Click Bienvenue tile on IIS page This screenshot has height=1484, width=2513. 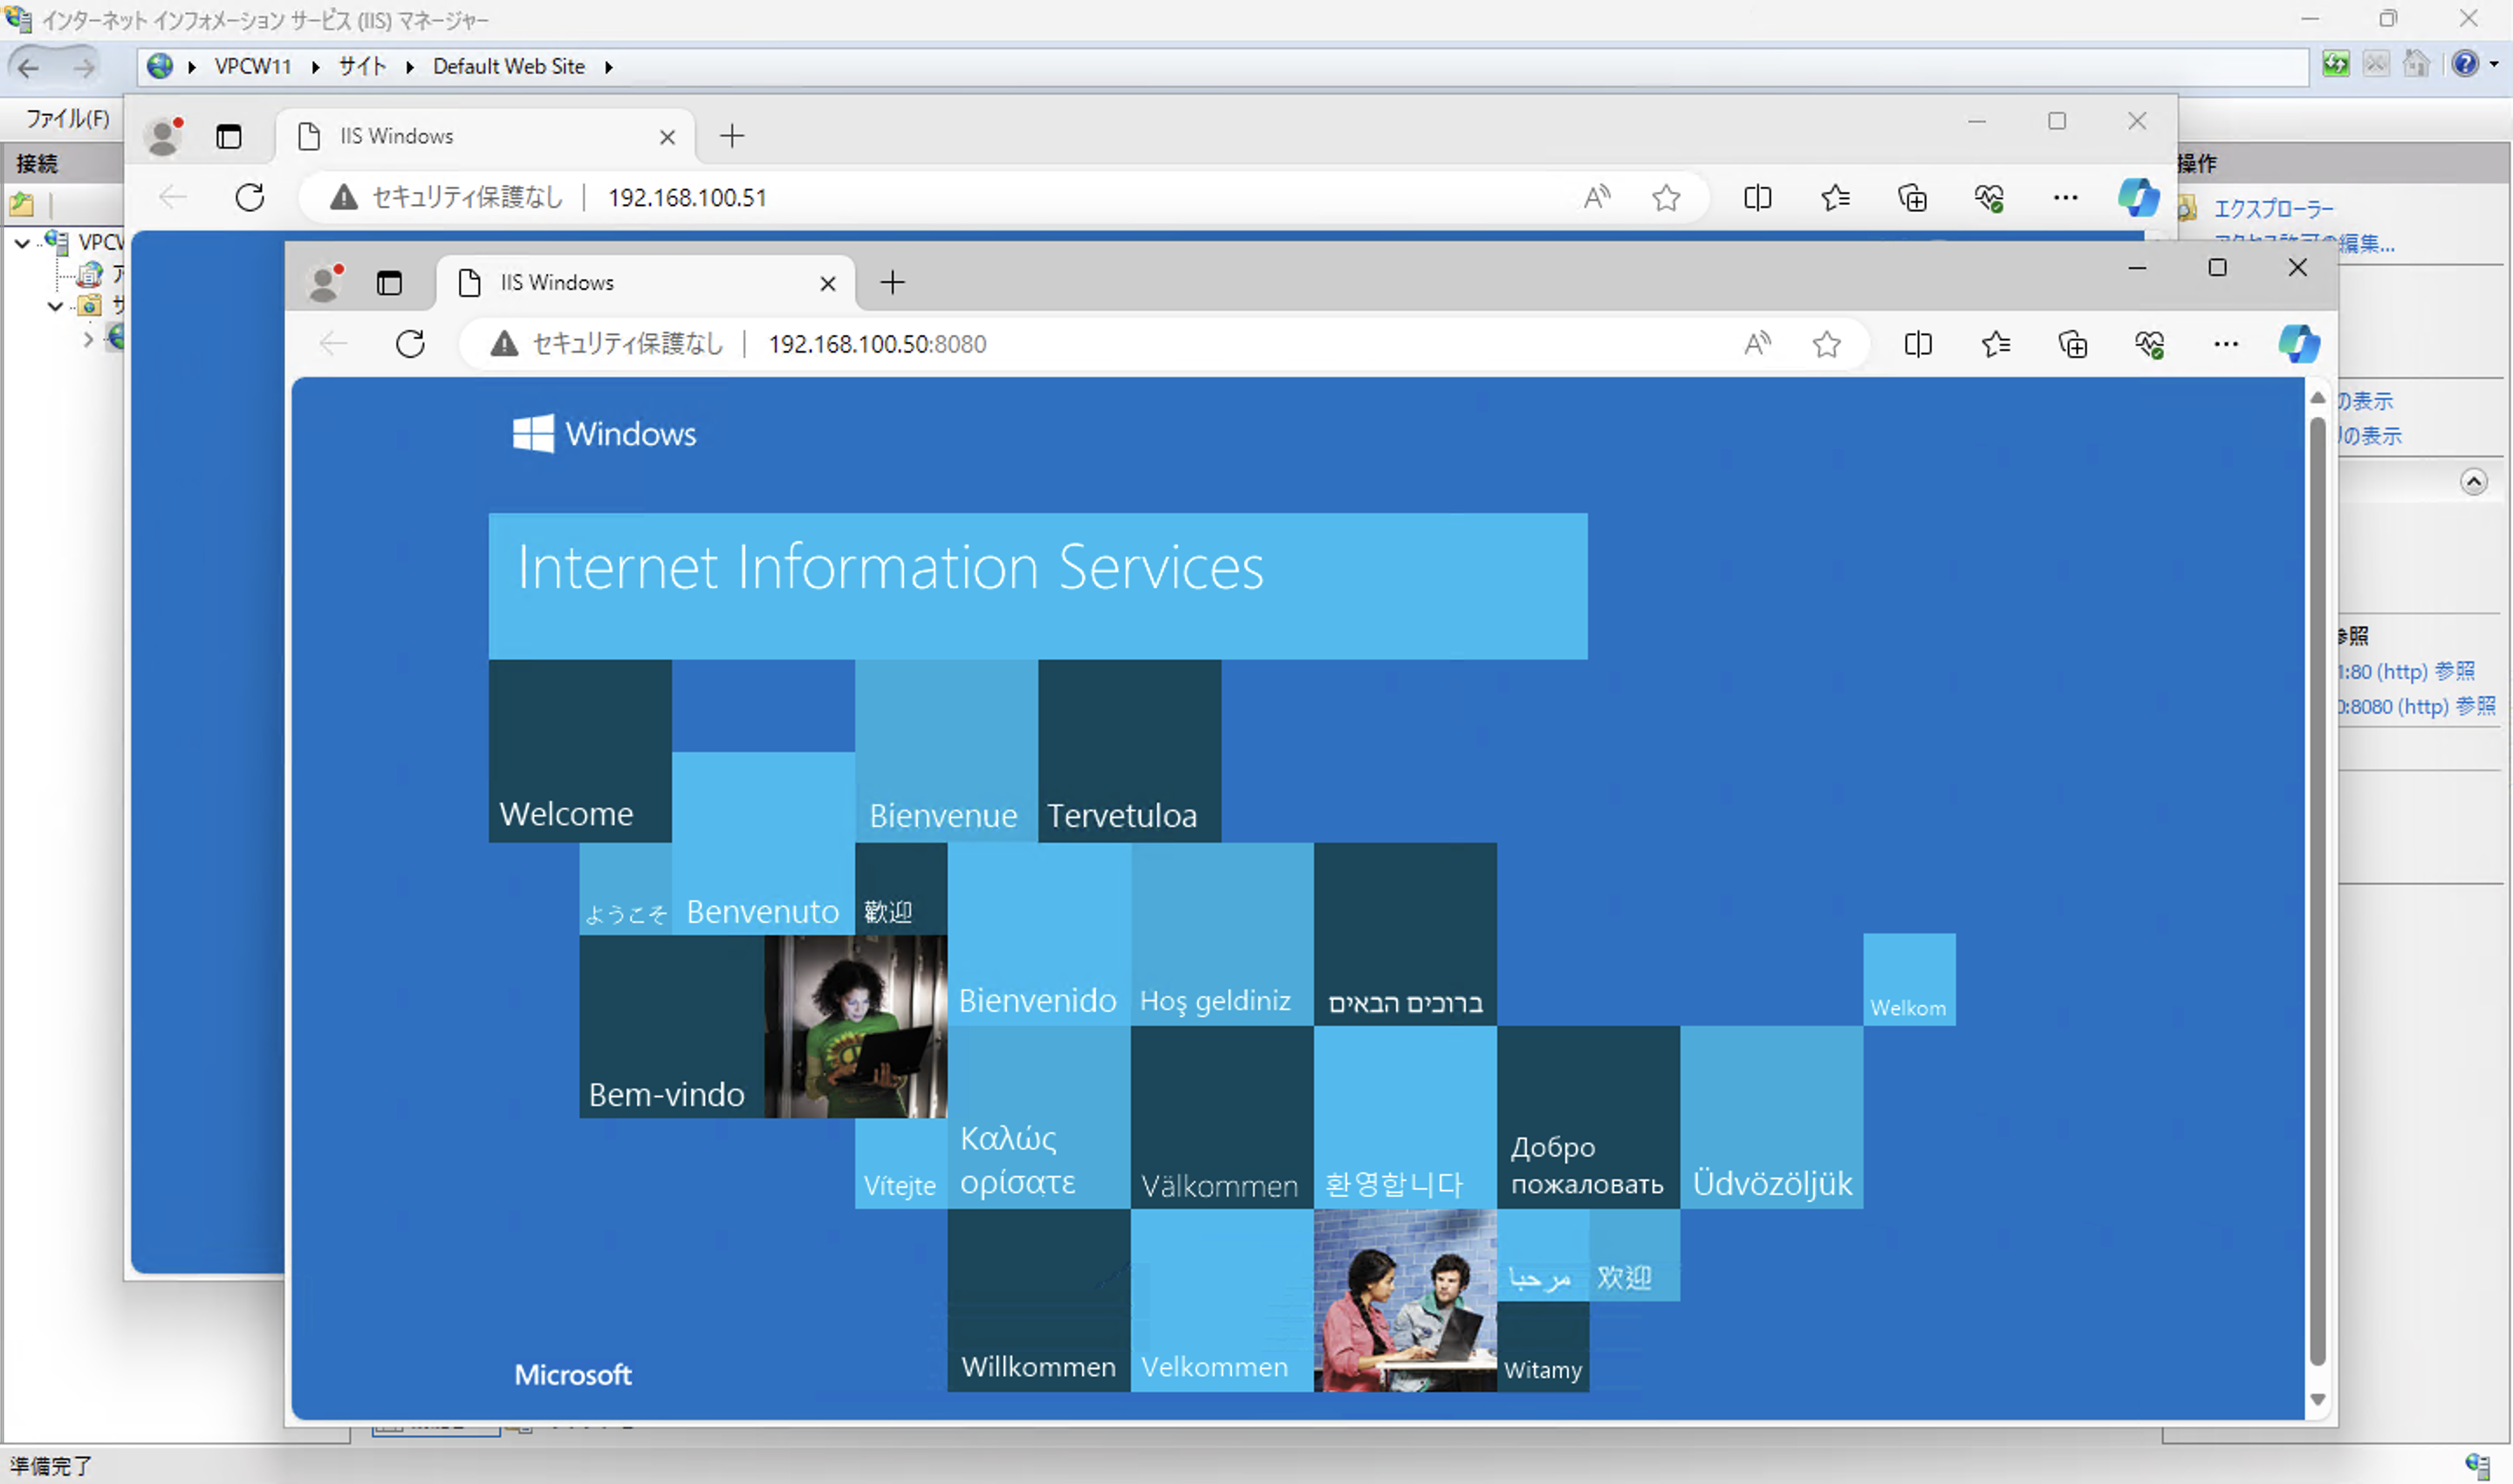[946, 751]
